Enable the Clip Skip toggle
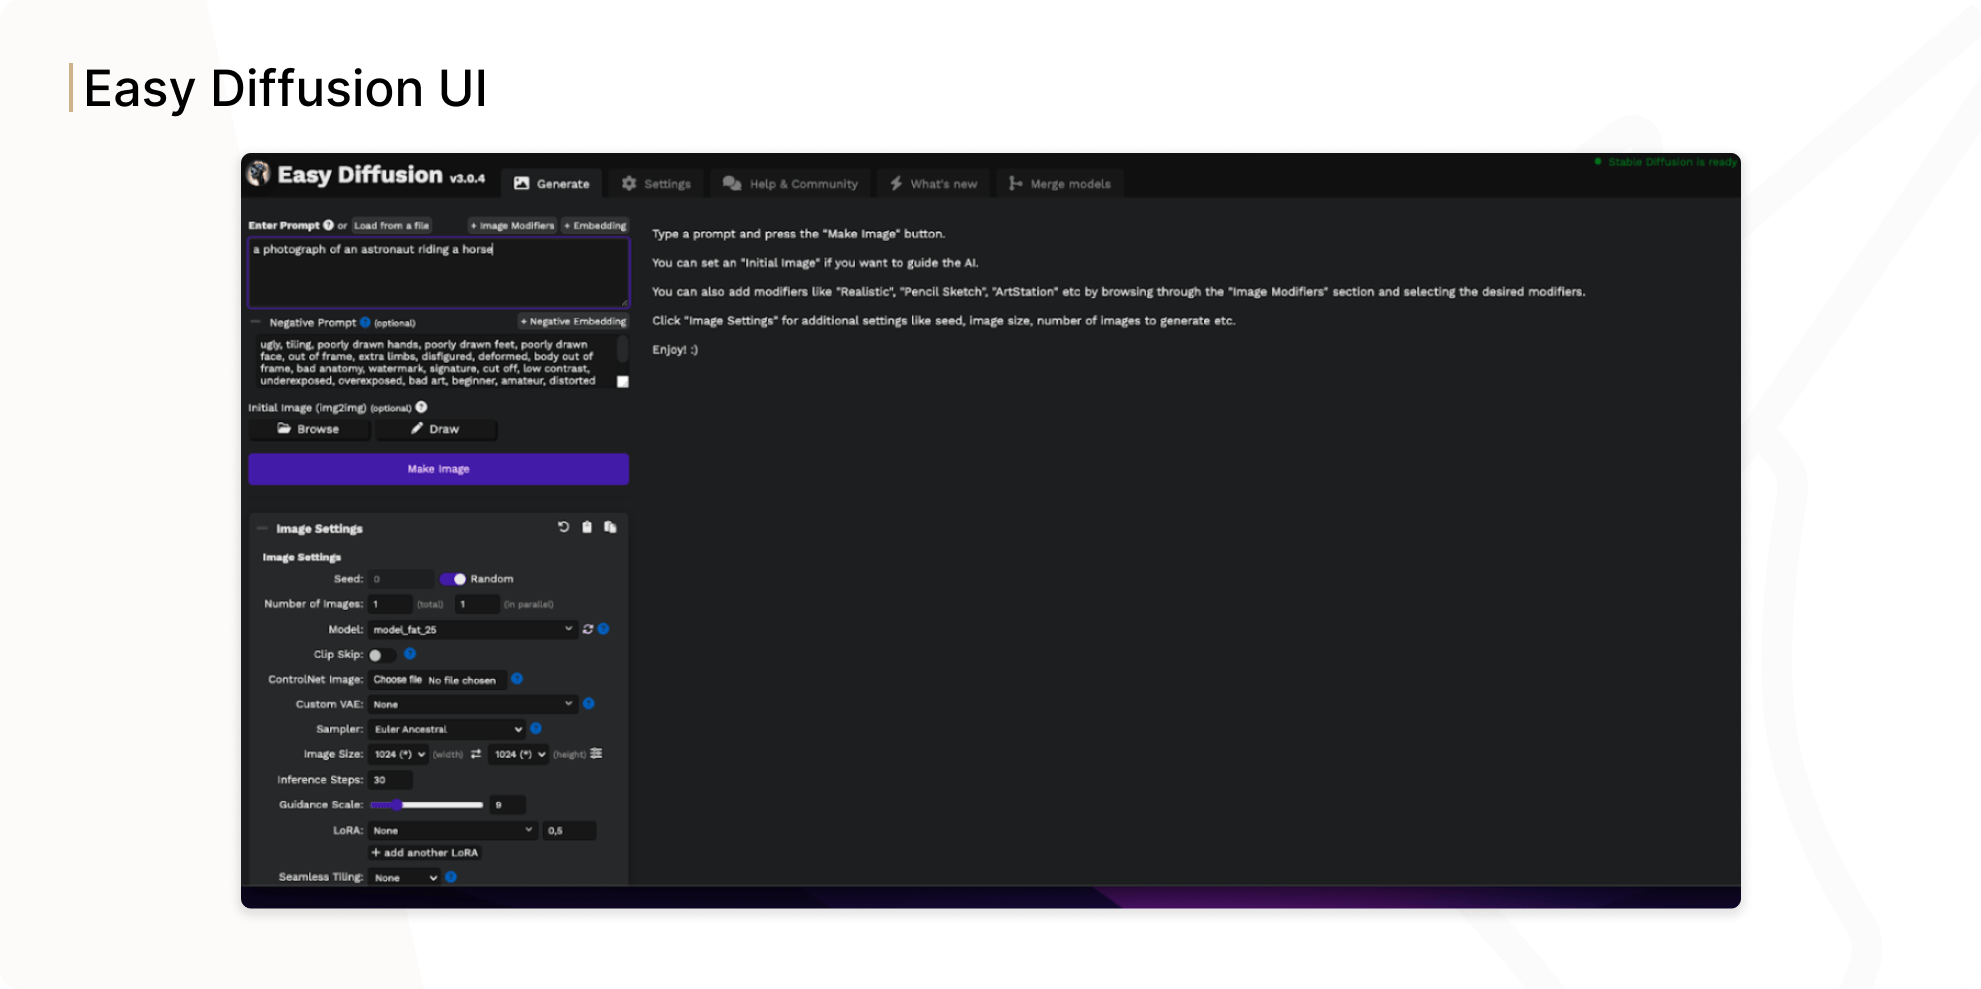 pyautogui.click(x=380, y=655)
